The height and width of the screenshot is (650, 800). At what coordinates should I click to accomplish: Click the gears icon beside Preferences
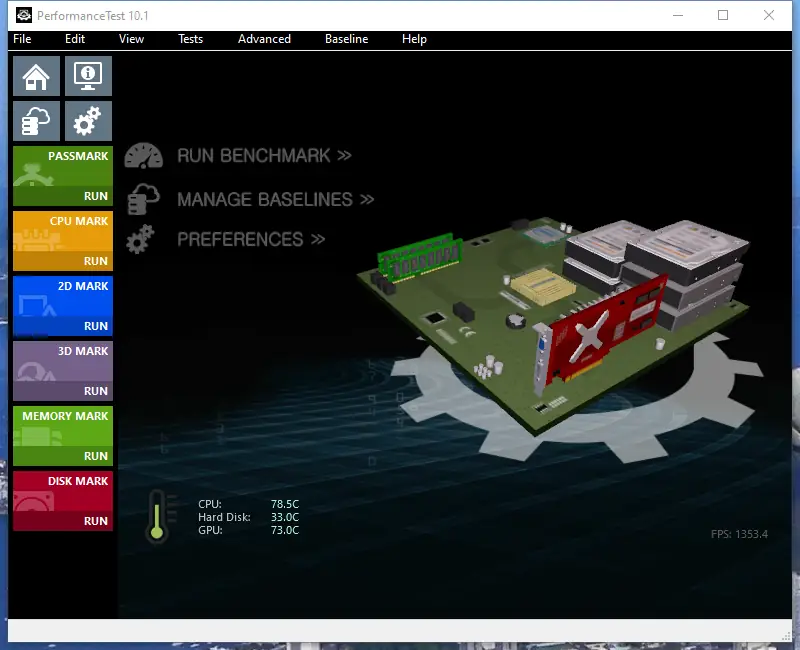click(x=140, y=239)
